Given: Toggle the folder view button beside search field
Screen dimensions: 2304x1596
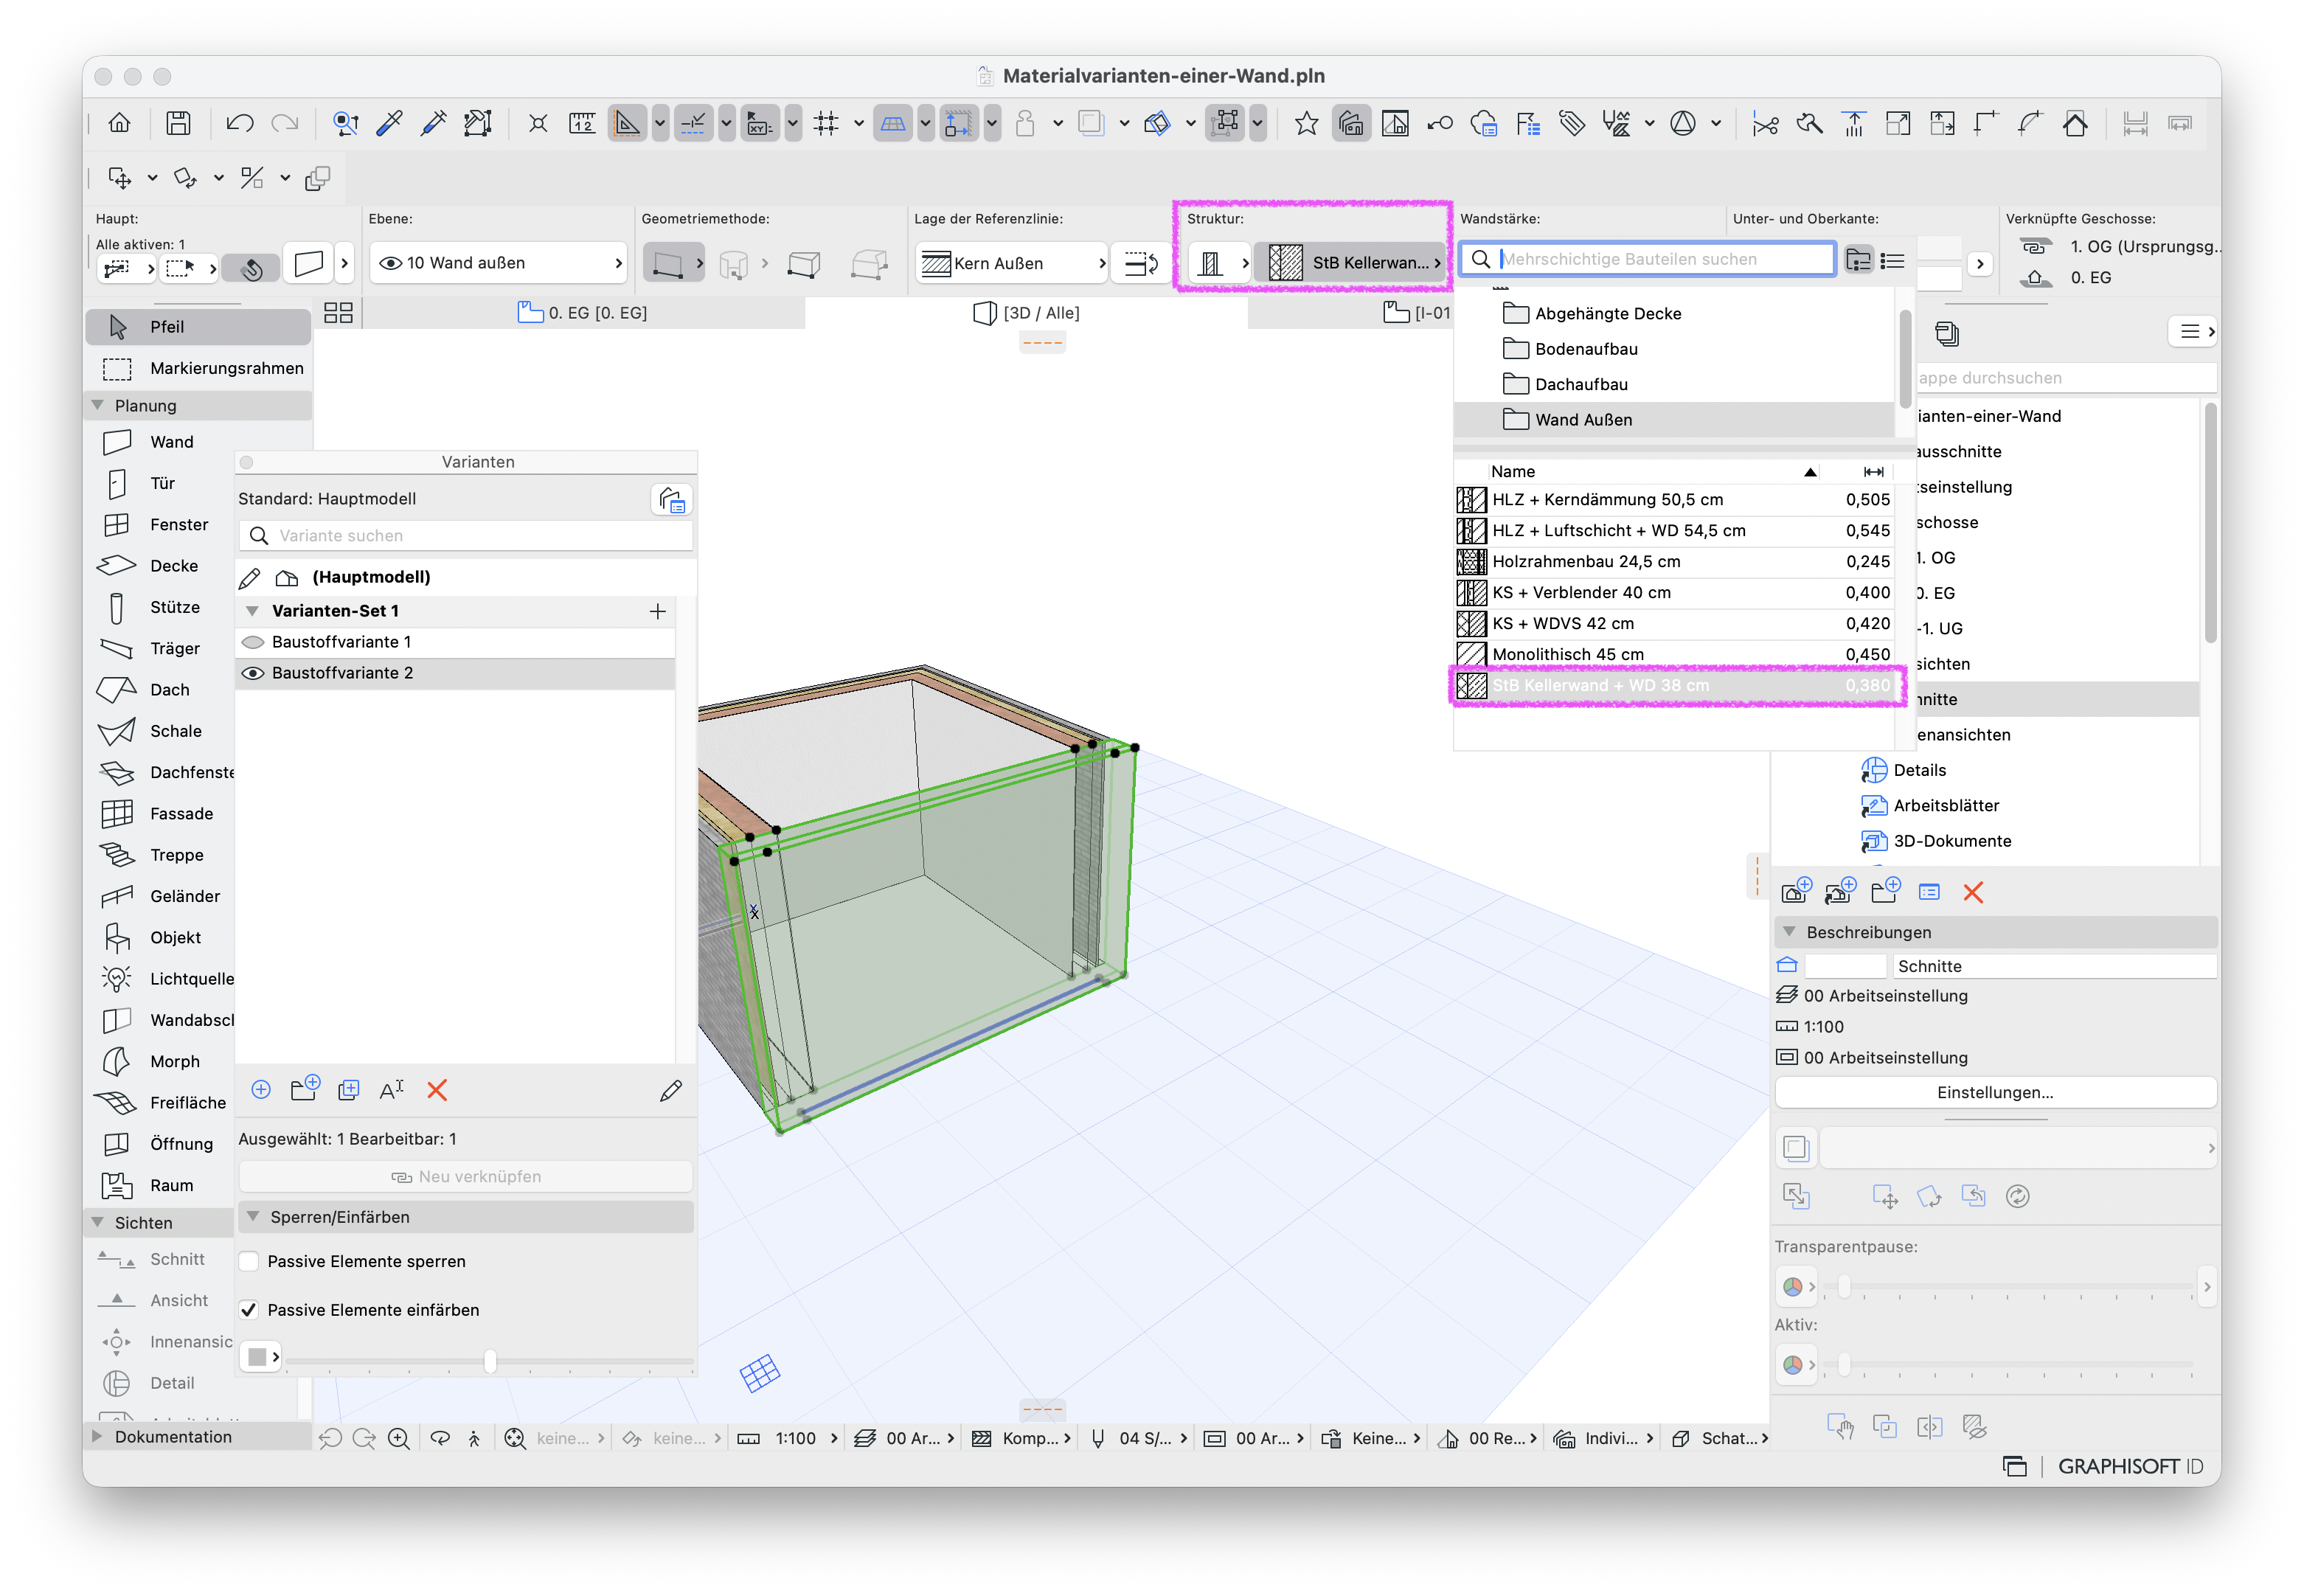Looking at the screenshot, I should tap(1858, 260).
